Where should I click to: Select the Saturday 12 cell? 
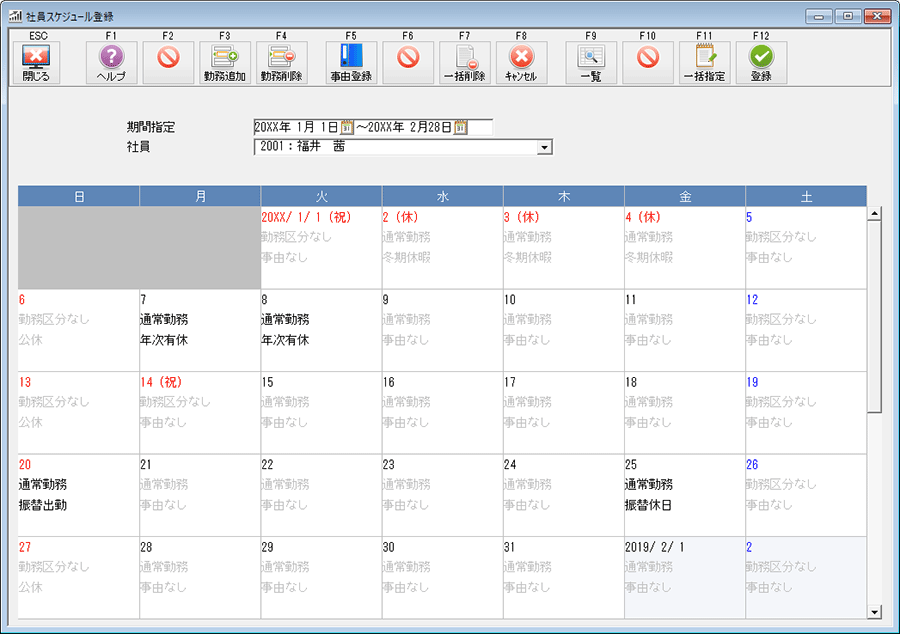(x=806, y=330)
